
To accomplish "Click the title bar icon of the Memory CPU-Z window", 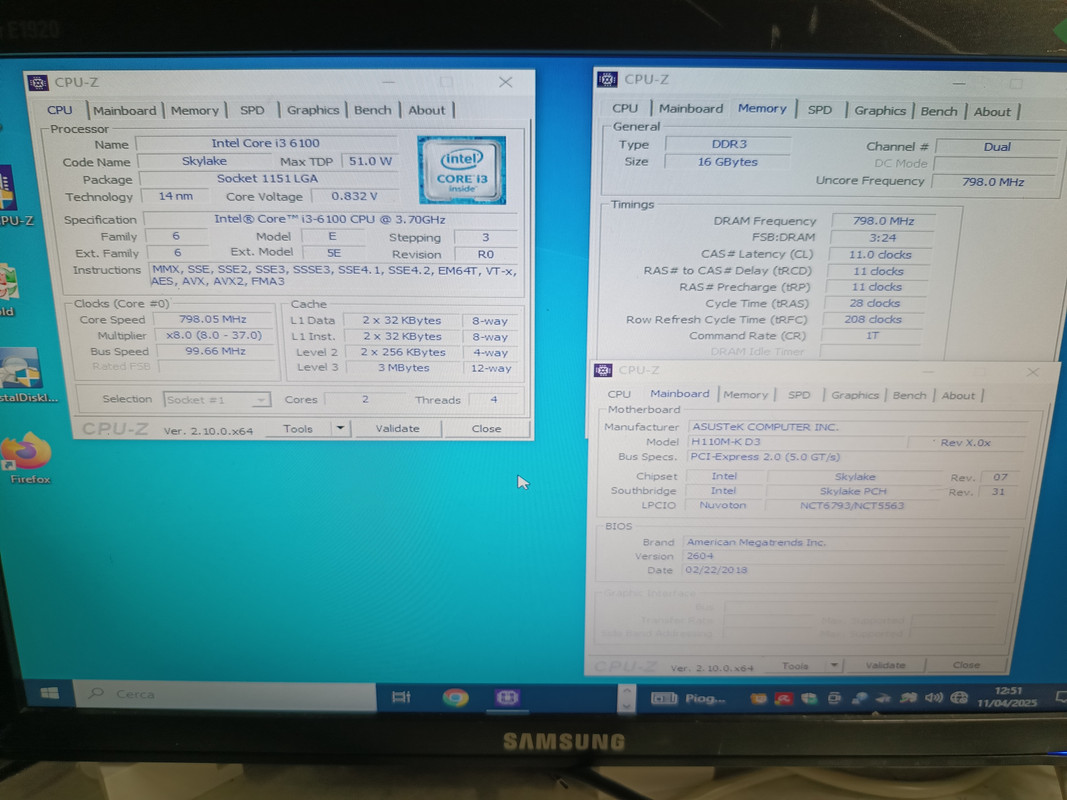I will (606, 80).
